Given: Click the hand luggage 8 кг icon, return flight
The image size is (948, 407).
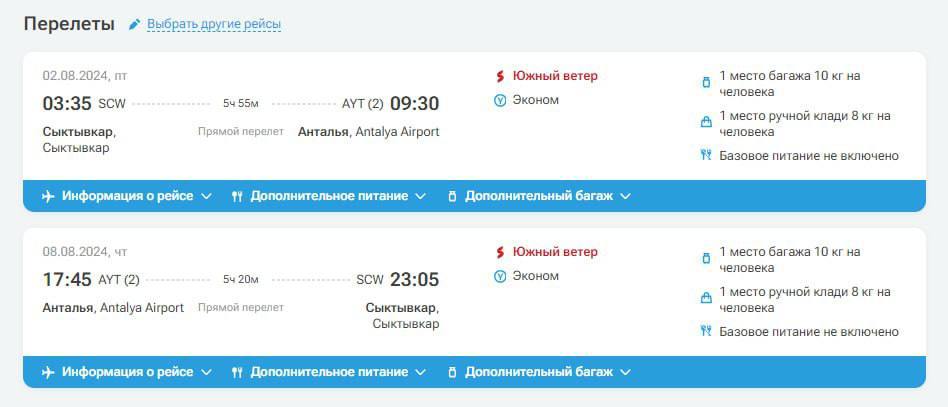Looking at the screenshot, I should pyautogui.click(x=706, y=299).
